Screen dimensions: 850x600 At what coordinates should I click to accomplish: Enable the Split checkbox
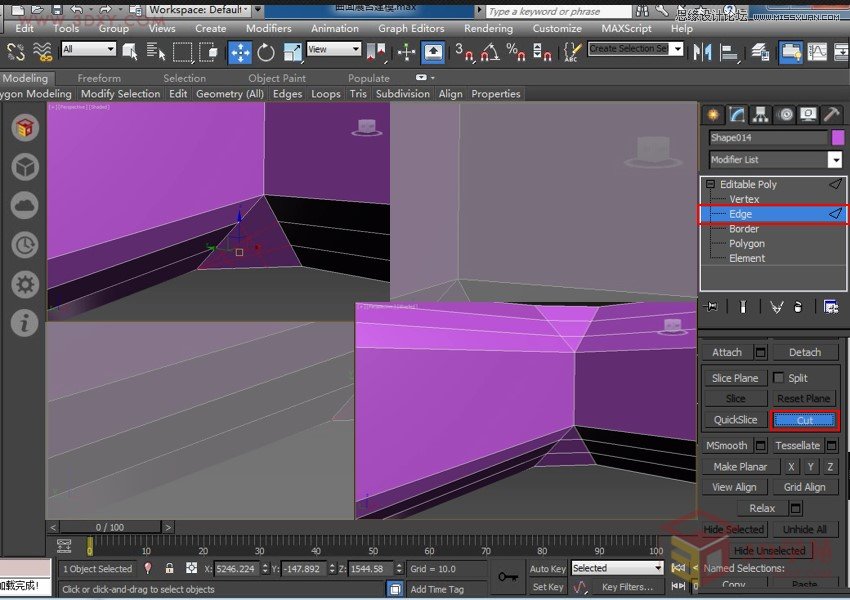click(x=778, y=377)
